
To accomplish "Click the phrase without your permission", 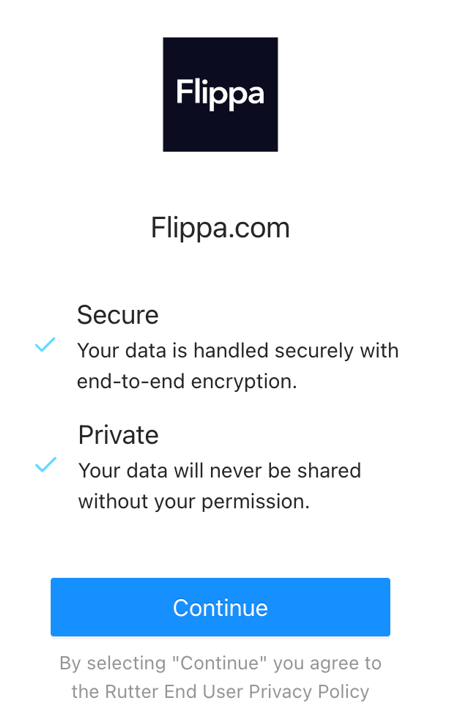I will 194,501.
